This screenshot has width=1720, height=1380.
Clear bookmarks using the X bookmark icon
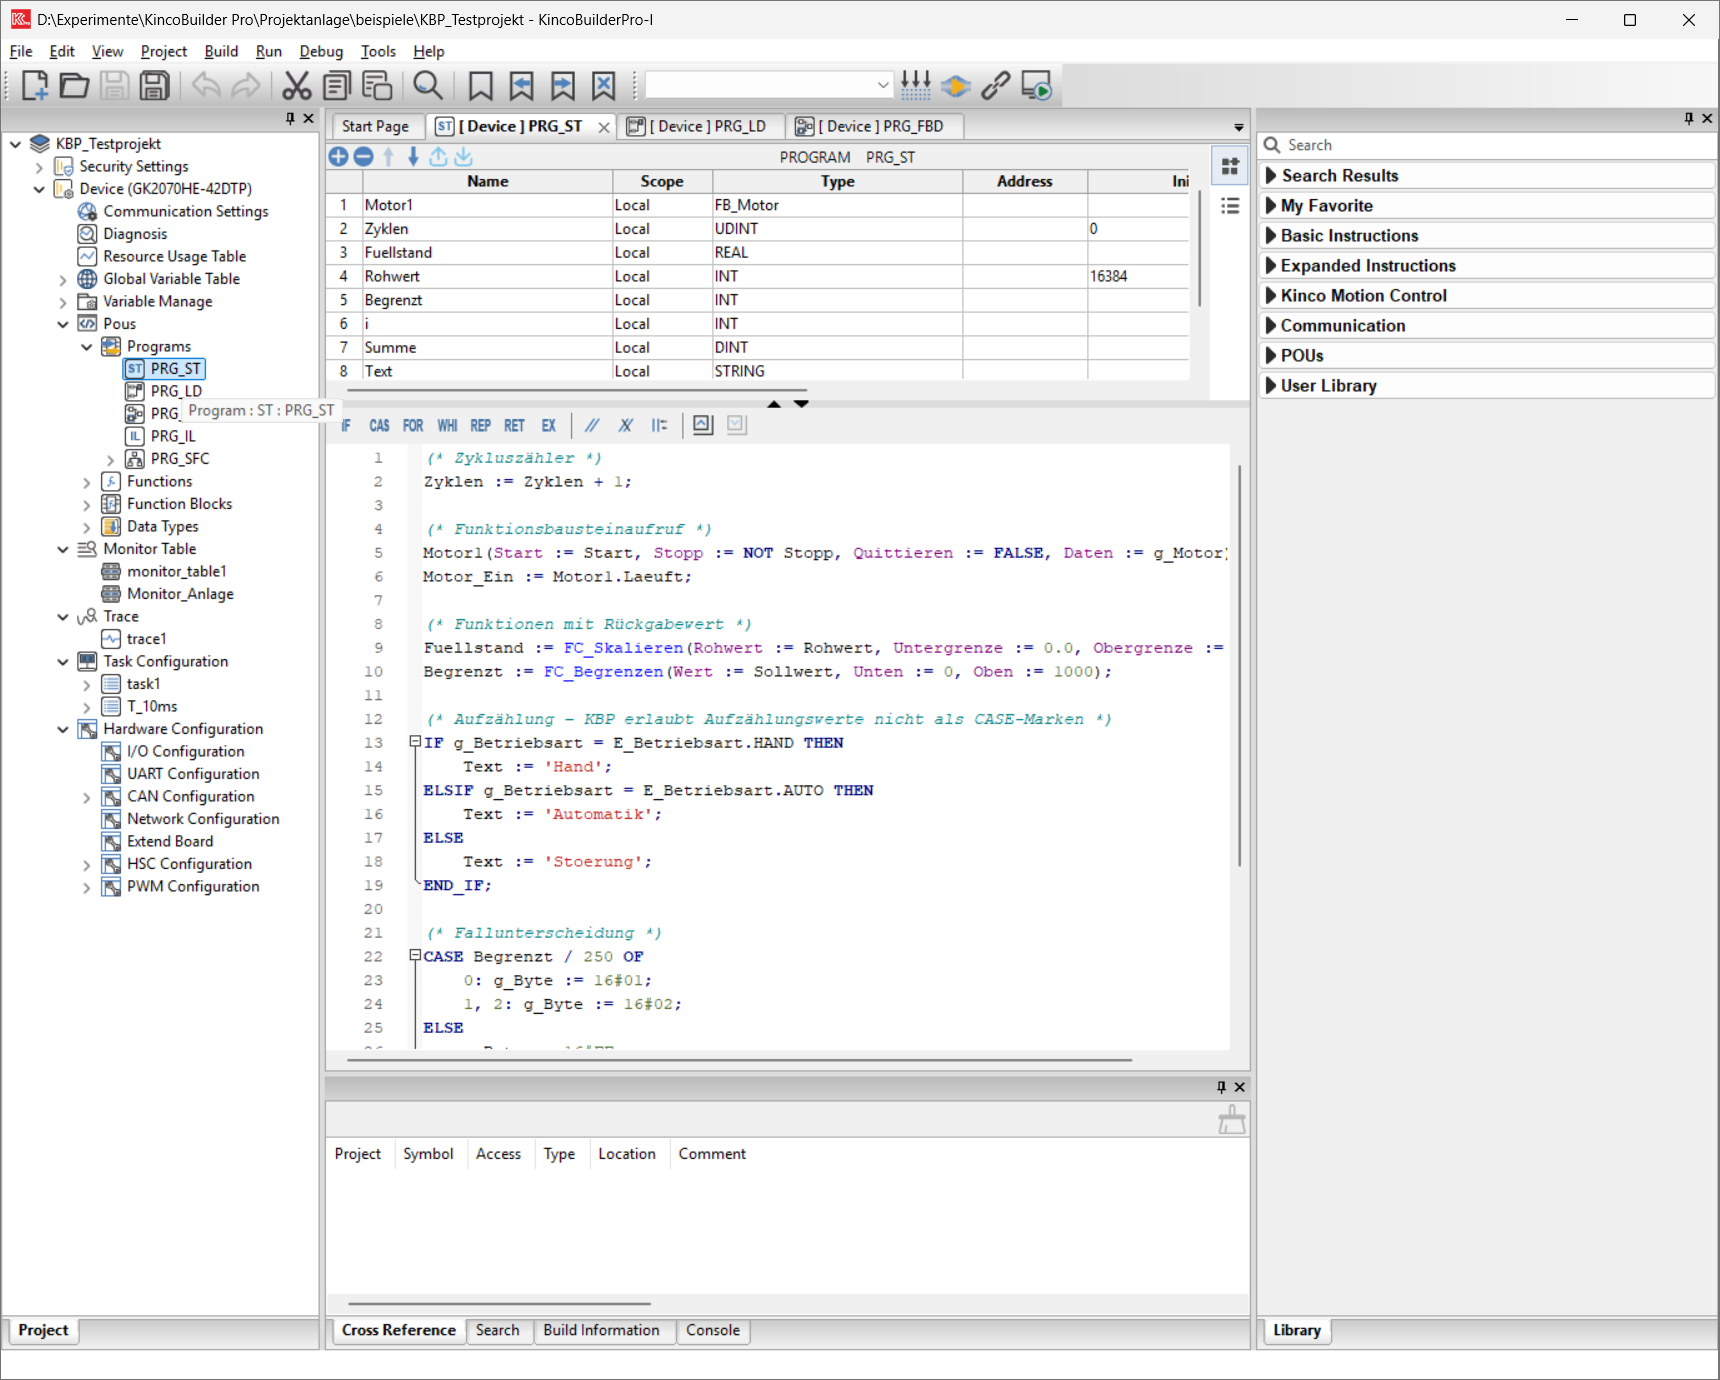[x=604, y=86]
